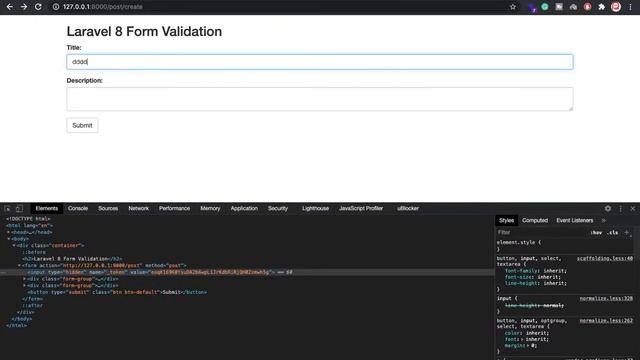
Task: Switch to the Security tab
Action: click(278, 209)
